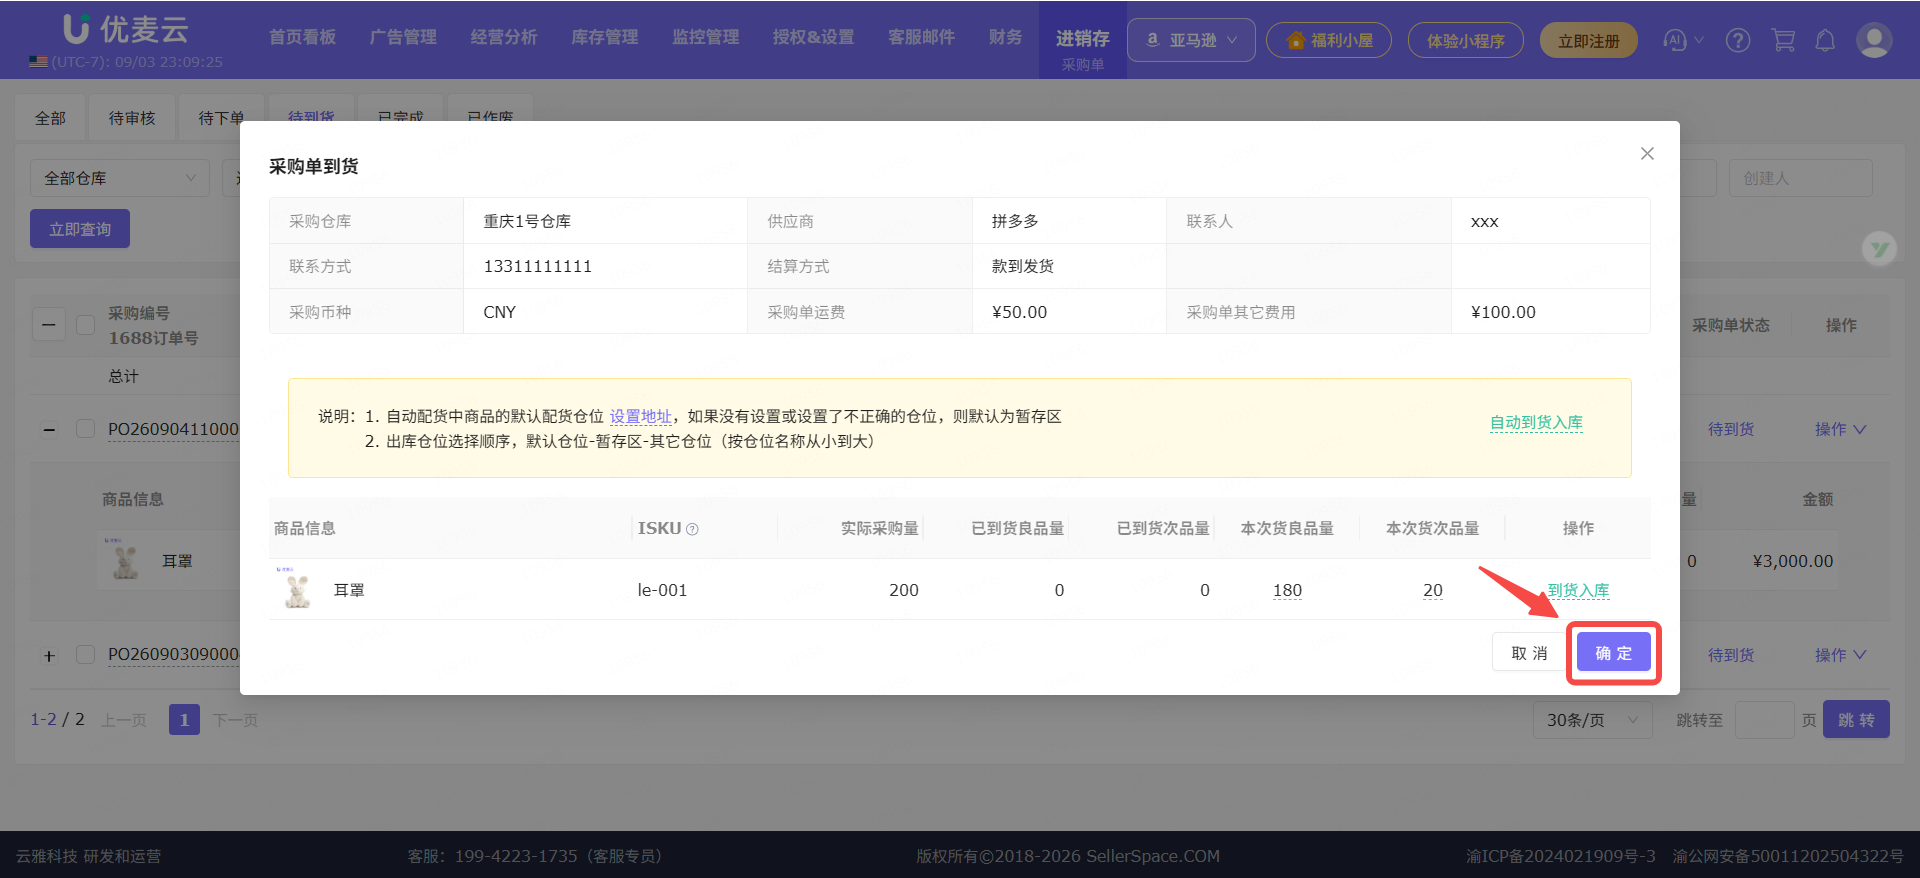This screenshot has width=1920, height=878.
Task: Expand the PO26090309000 order row
Action: click(x=49, y=656)
